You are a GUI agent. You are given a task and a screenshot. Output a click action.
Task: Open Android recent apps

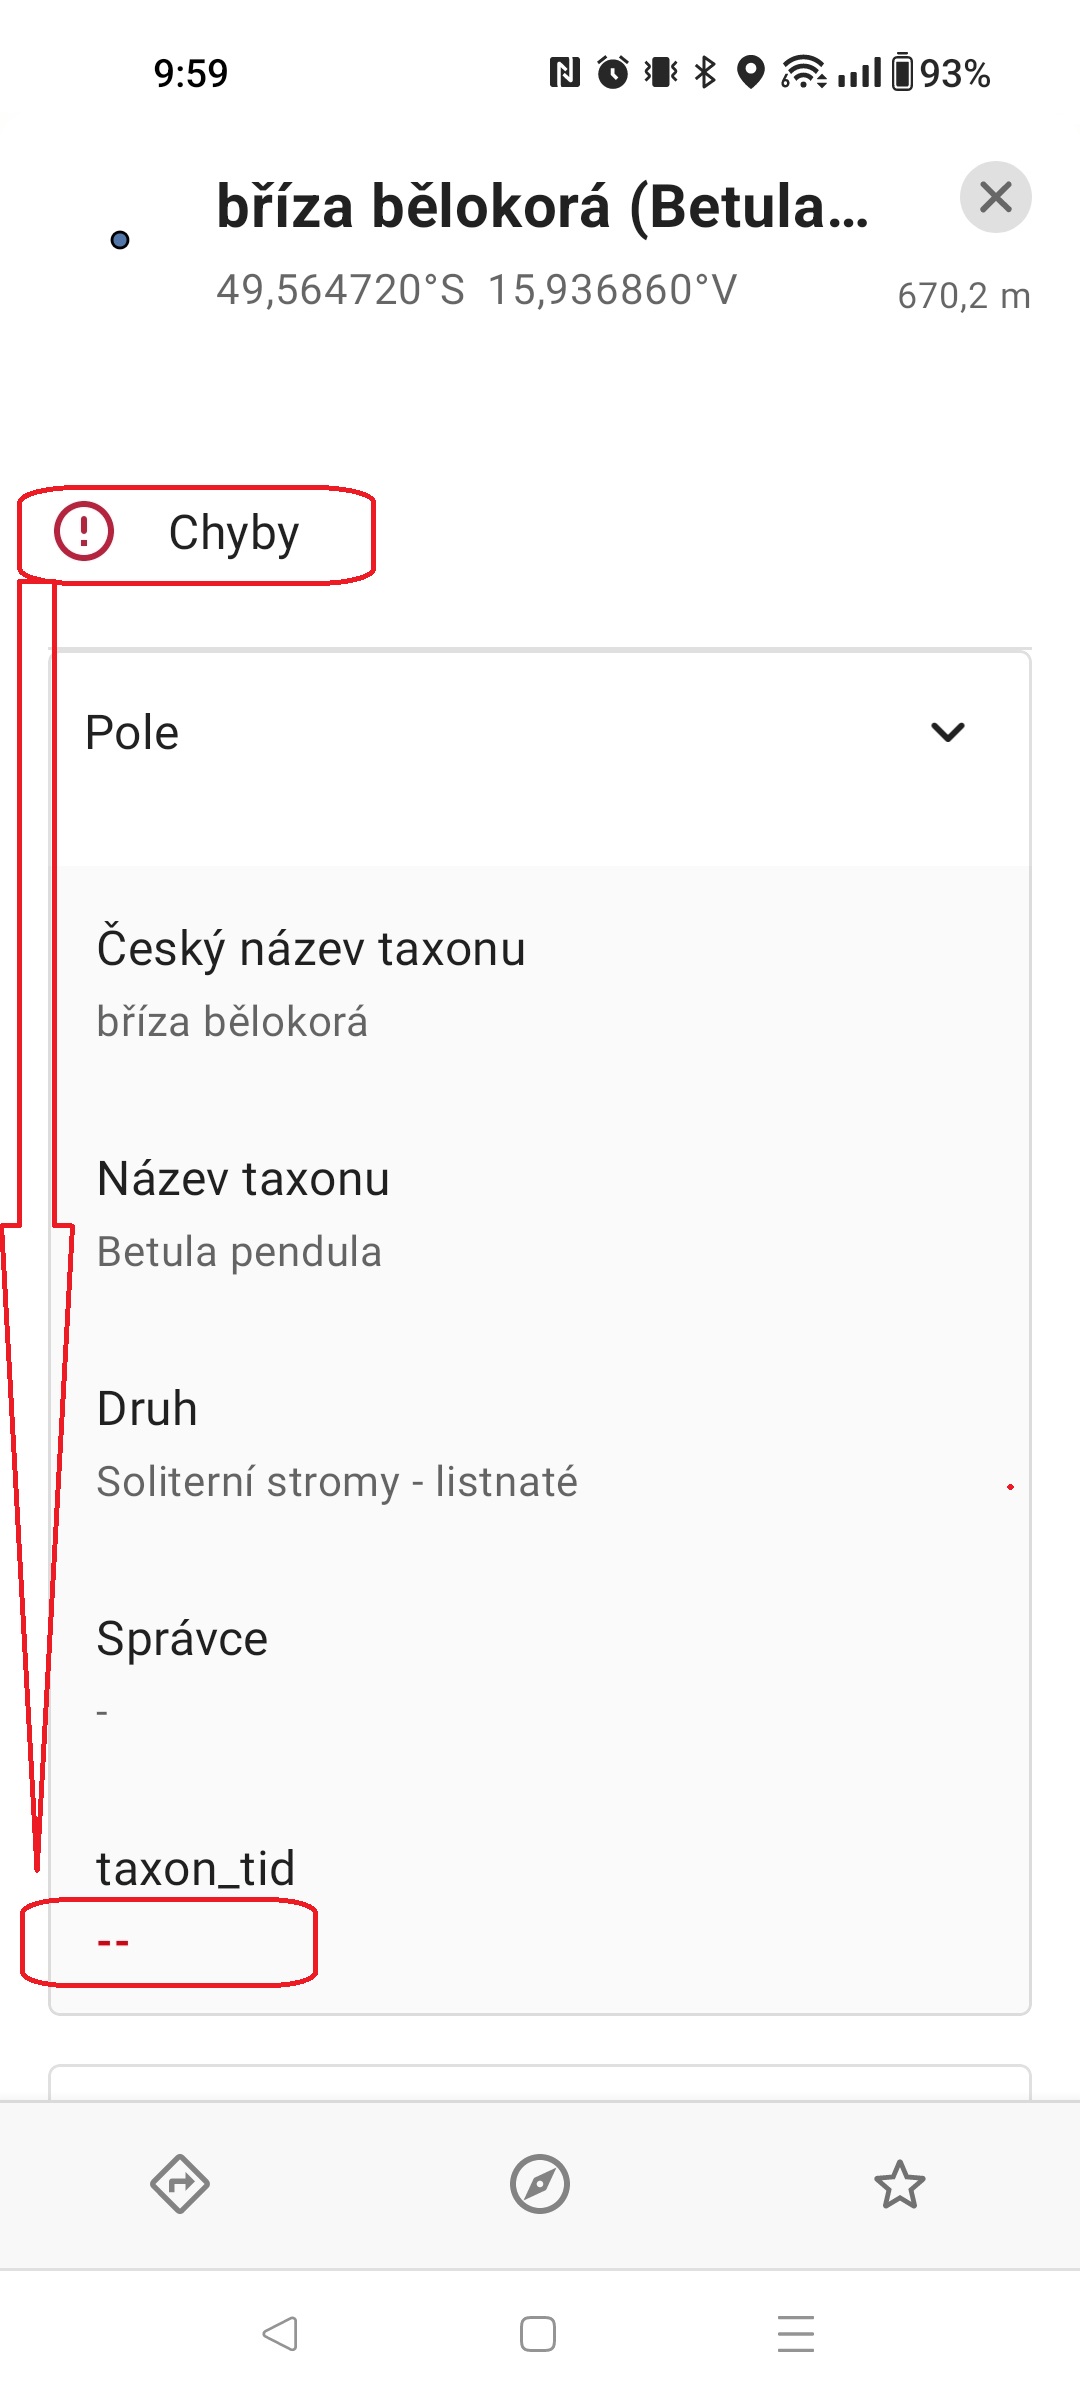click(793, 2336)
